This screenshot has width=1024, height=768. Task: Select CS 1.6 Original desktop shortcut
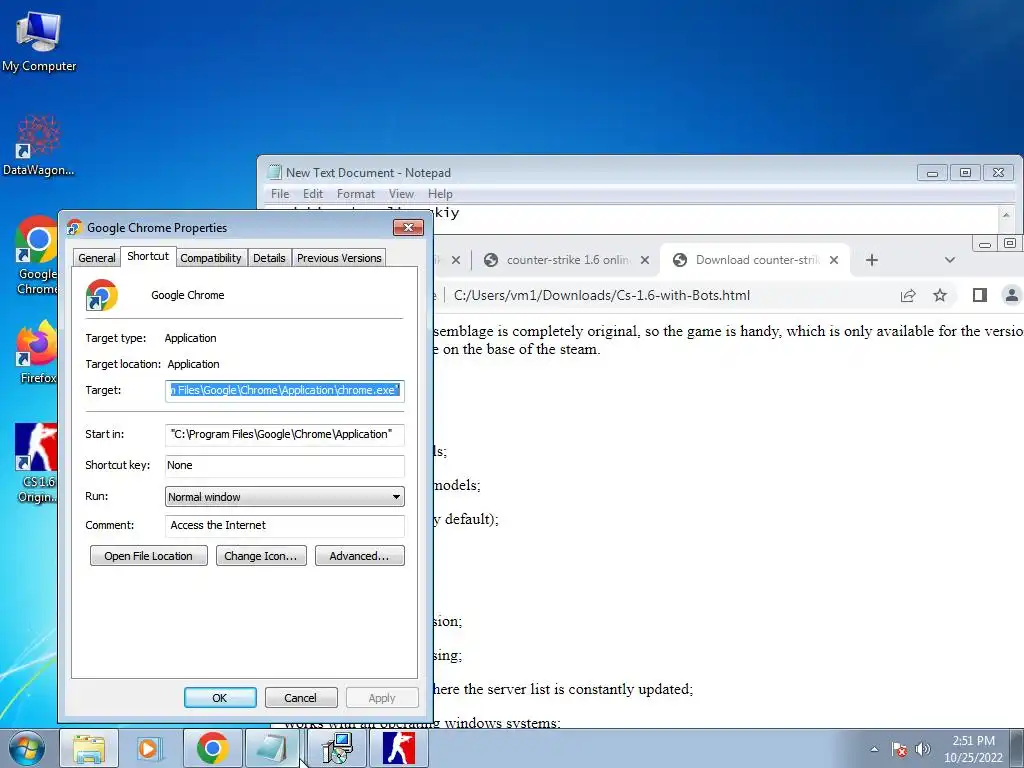pyautogui.click(x=37, y=462)
